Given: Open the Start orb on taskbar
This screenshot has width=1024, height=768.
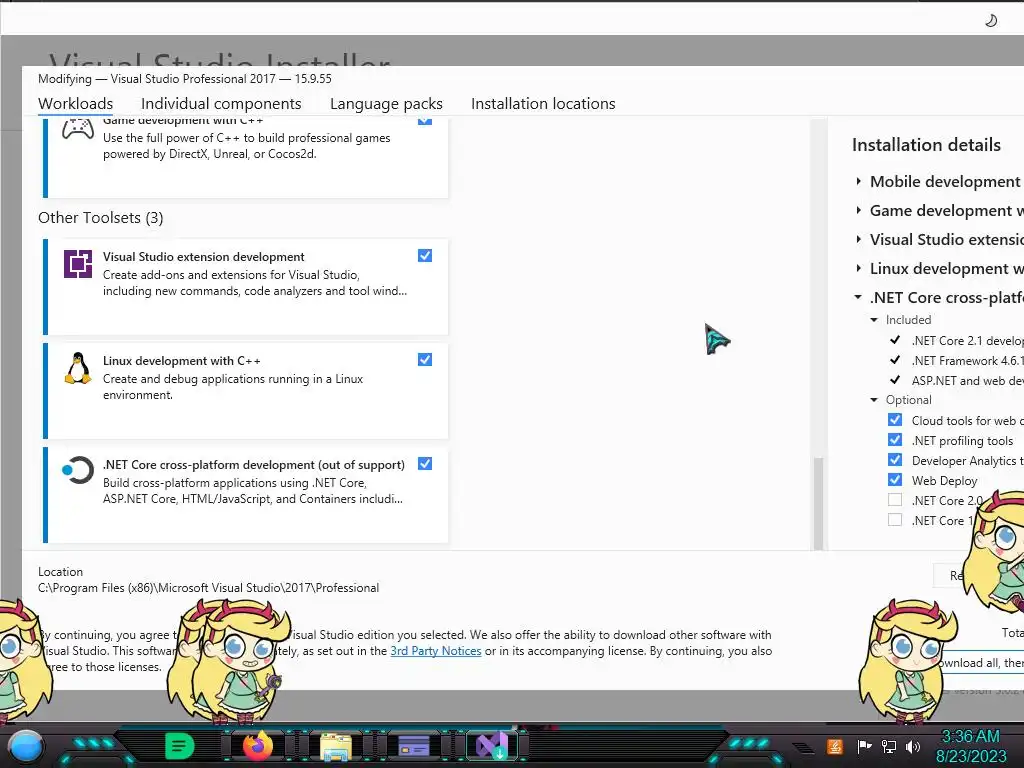Looking at the screenshot, I should [x=26, y=747].
